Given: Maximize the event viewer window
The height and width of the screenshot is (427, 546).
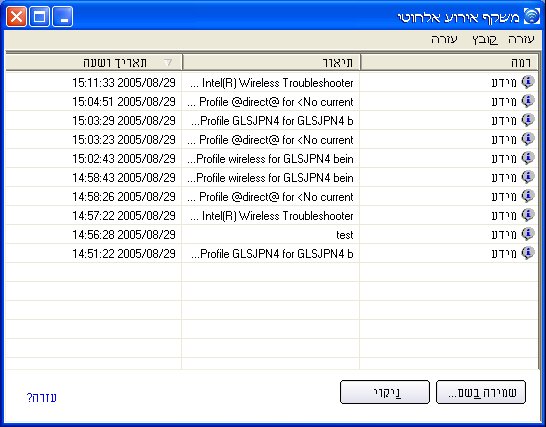Looking at the screenshot, I should point(39,17).
